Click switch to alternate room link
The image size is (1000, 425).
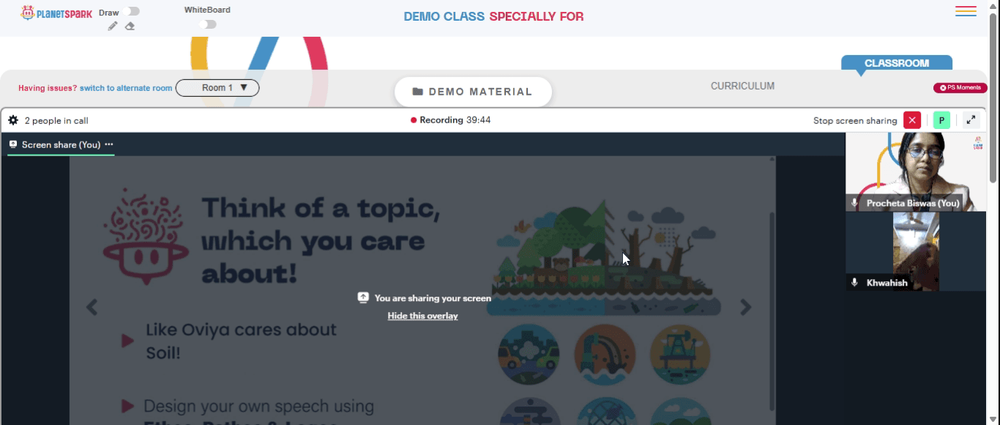pyautogui.click(x=126, y=88)
